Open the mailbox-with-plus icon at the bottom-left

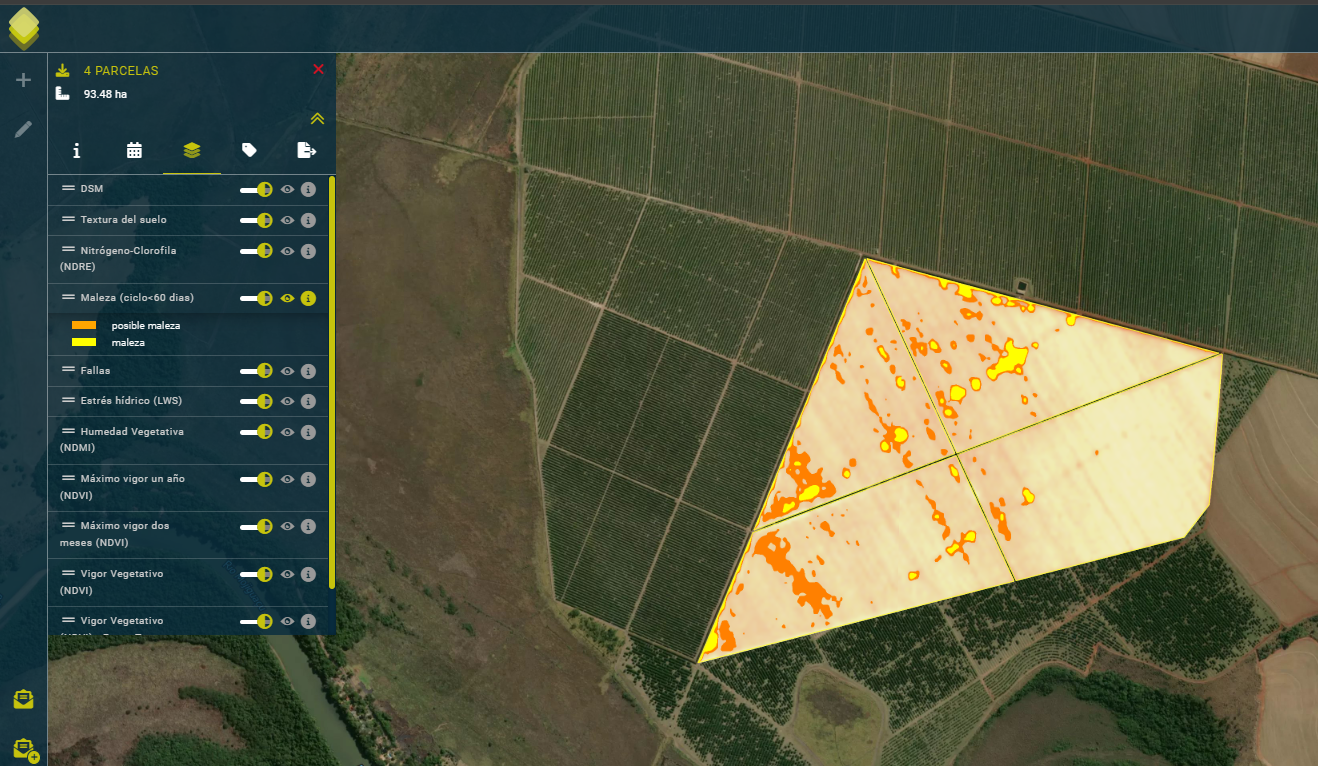click(24, 749)
